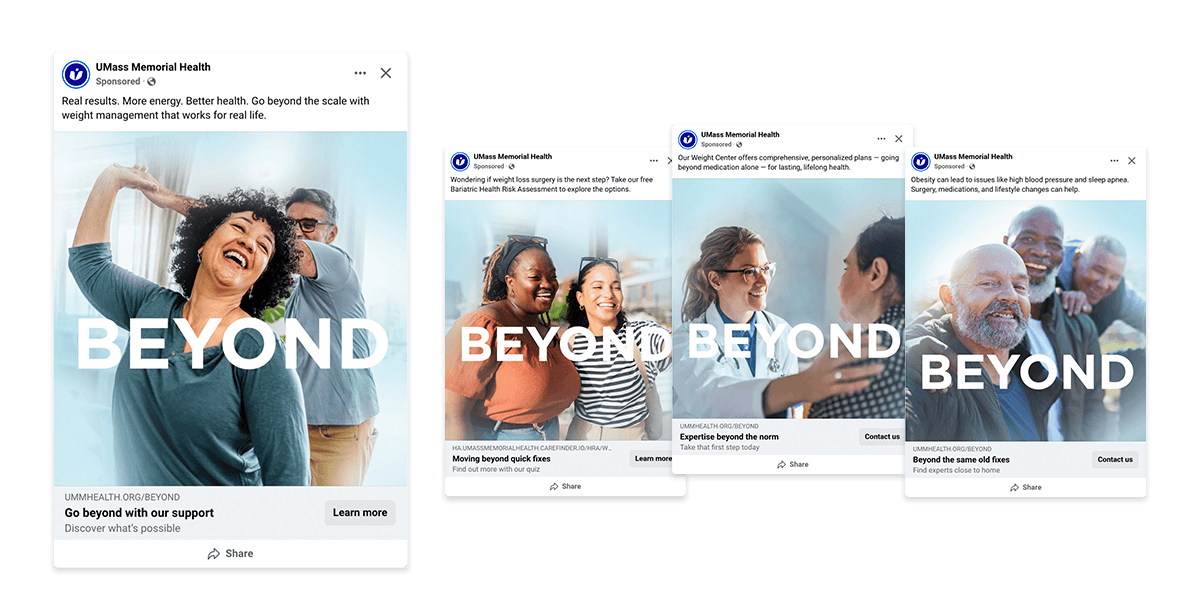Open UMass Memorial Health page name in the "Wondering if weight loss surgery" ad
1200x600 pixels.
tap(513, 157)
